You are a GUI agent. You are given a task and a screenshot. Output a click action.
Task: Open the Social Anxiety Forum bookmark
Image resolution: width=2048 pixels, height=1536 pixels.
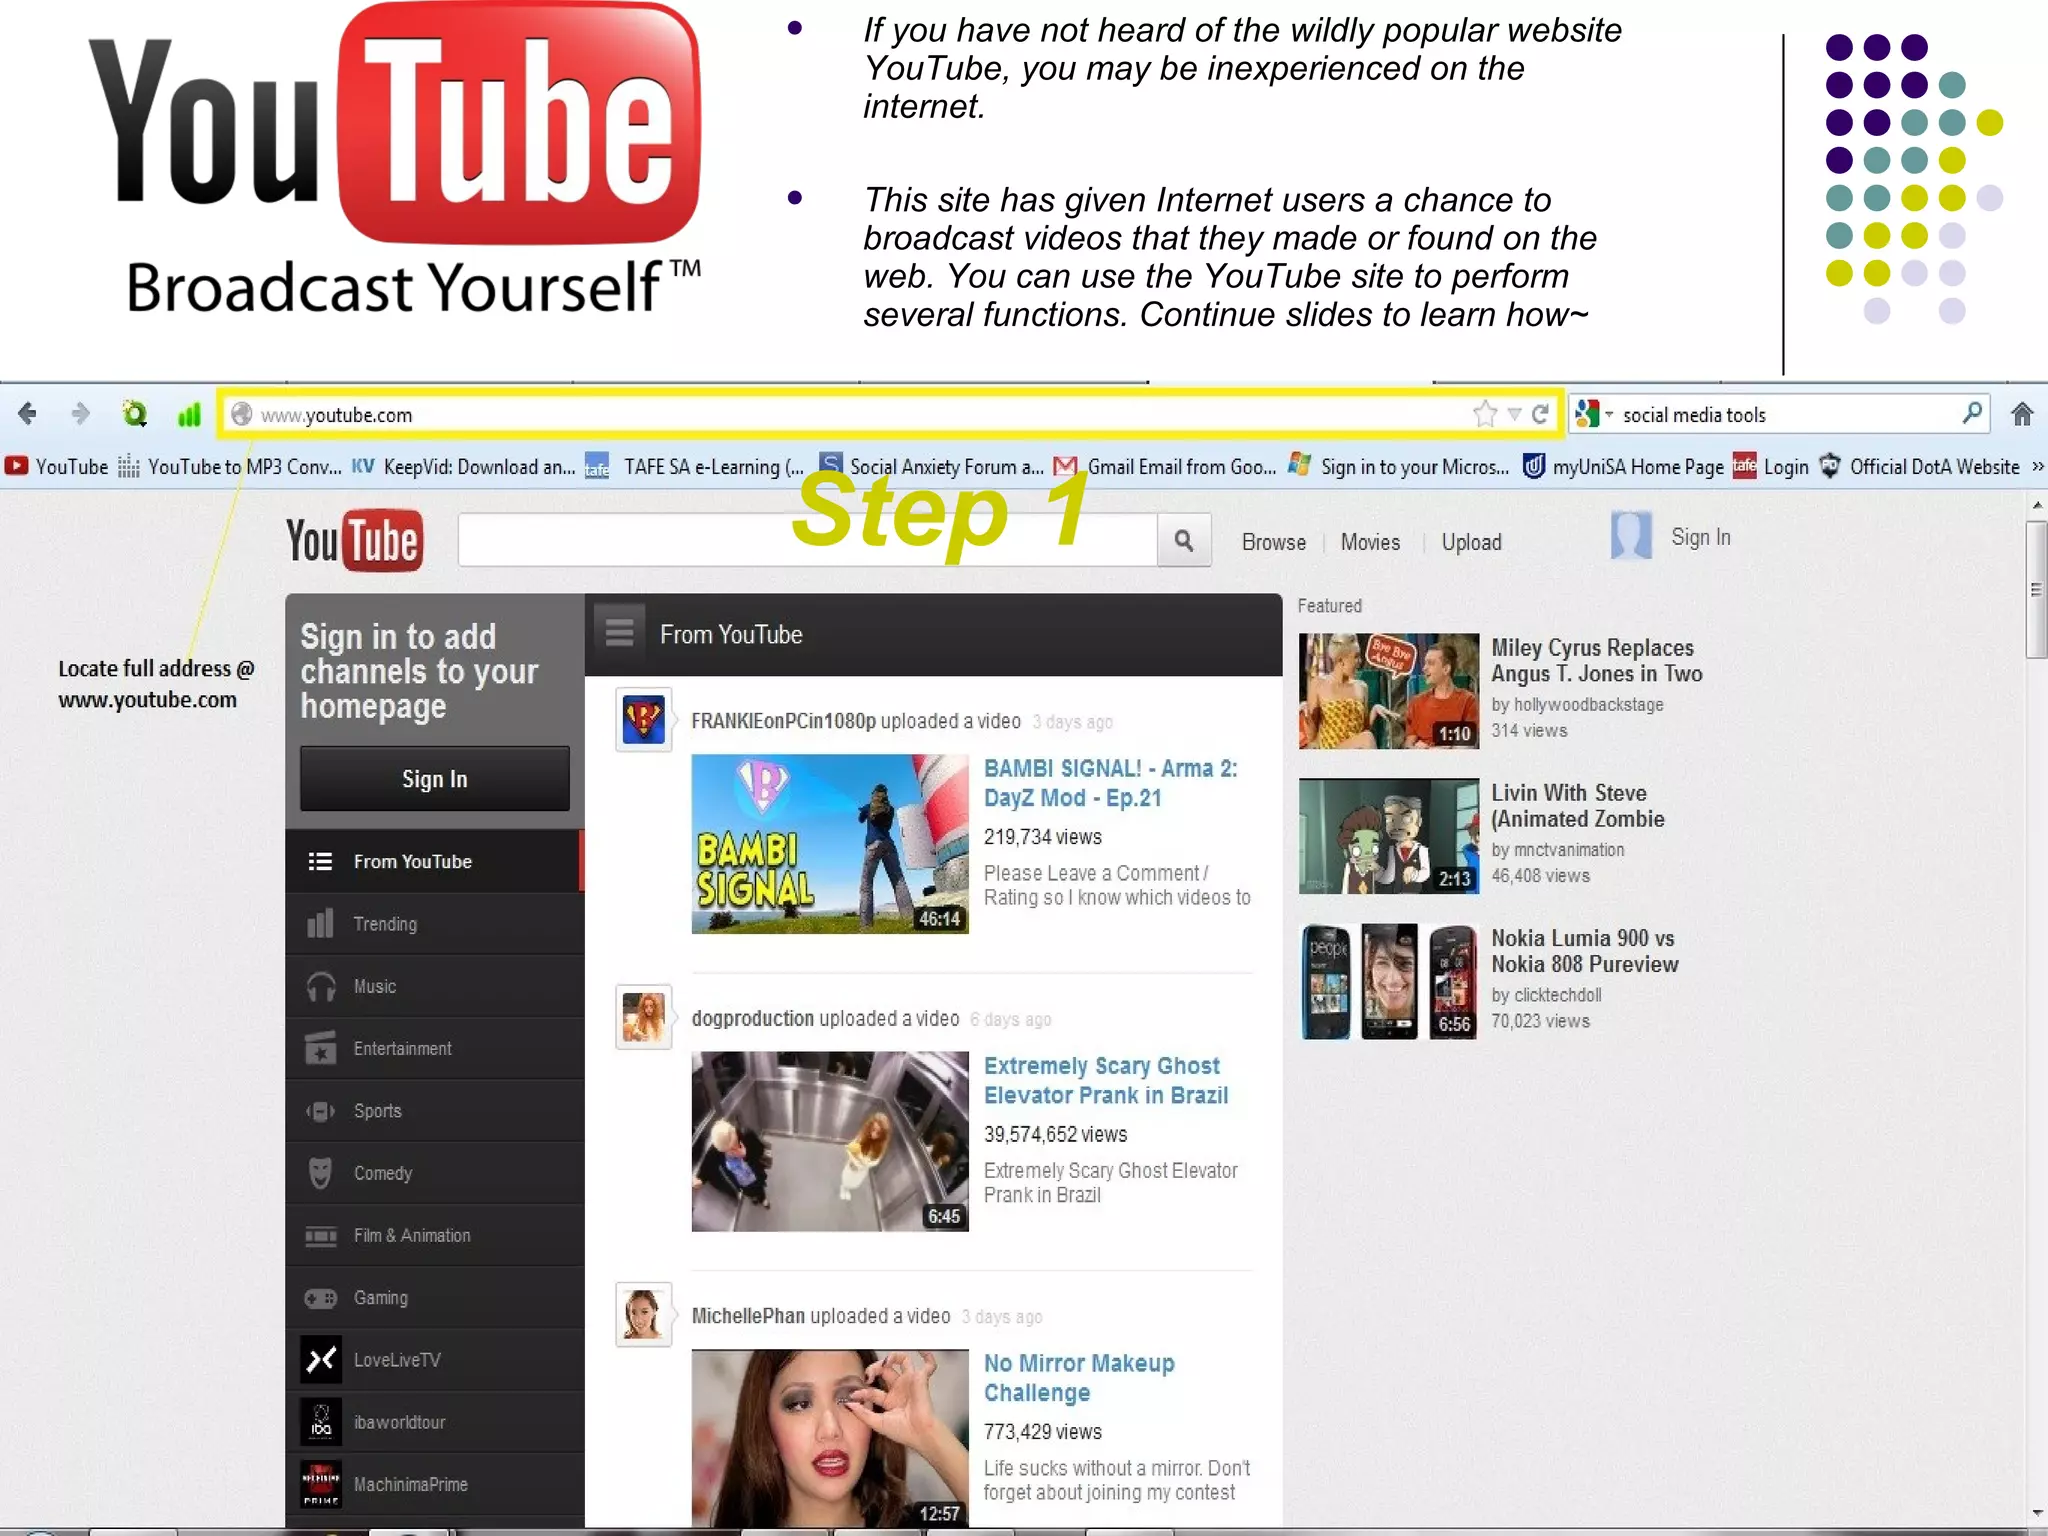[932, 467]
